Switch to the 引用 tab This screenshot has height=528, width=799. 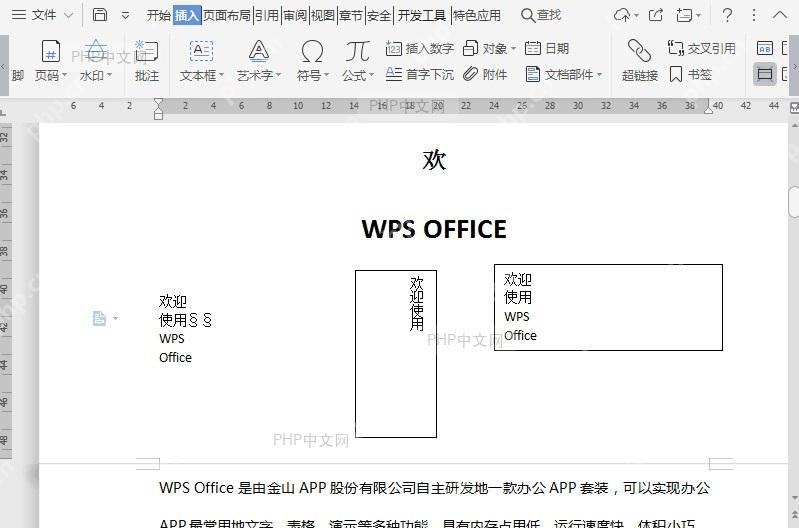click(267, 15)
